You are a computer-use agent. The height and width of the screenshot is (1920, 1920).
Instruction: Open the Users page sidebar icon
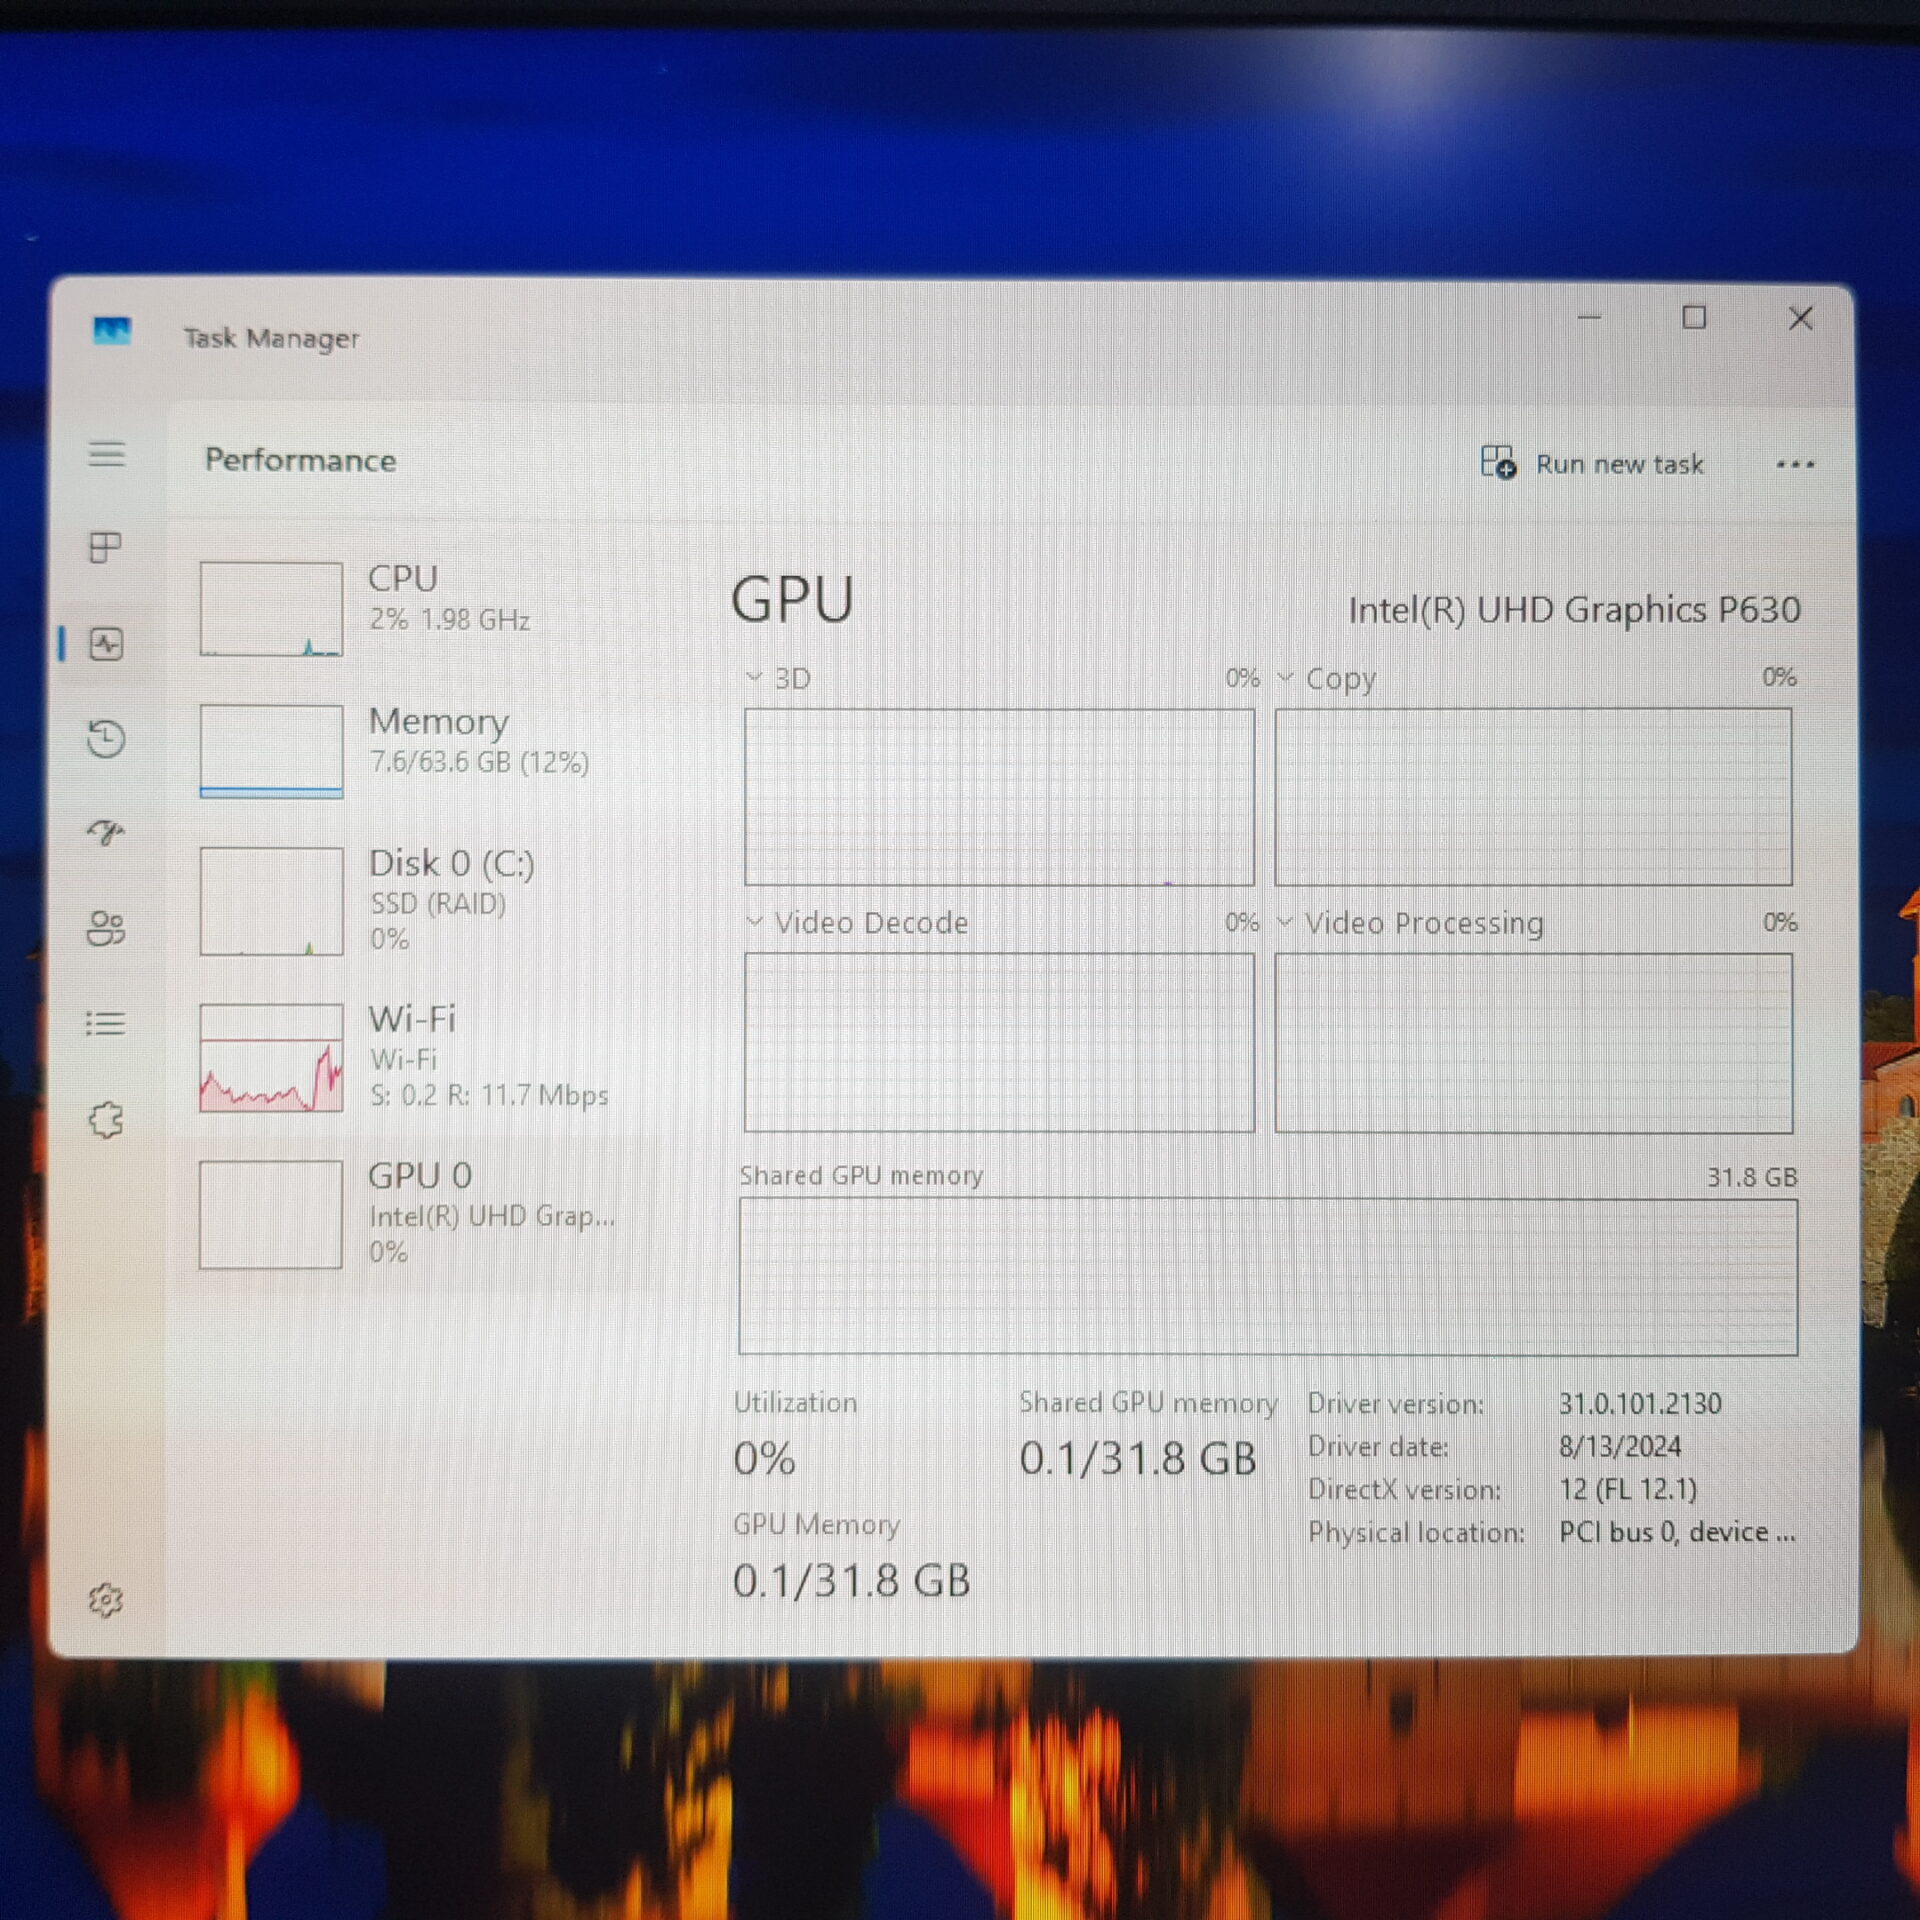click(106, 928)
